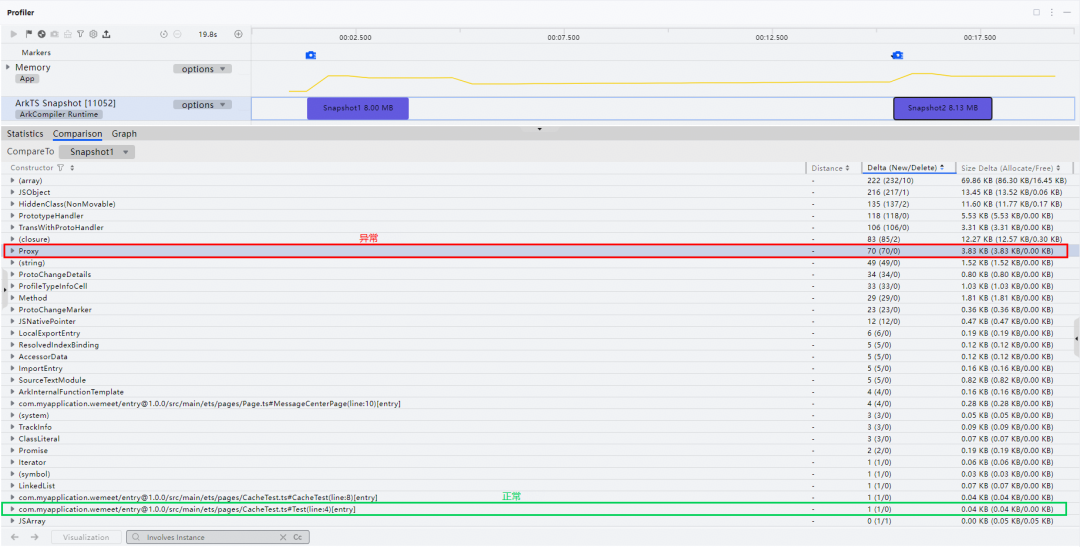This screenshot has width=1080, height=547.
Task: Select the MessageCenterPage(line:10) row
Action: (539, 404)
